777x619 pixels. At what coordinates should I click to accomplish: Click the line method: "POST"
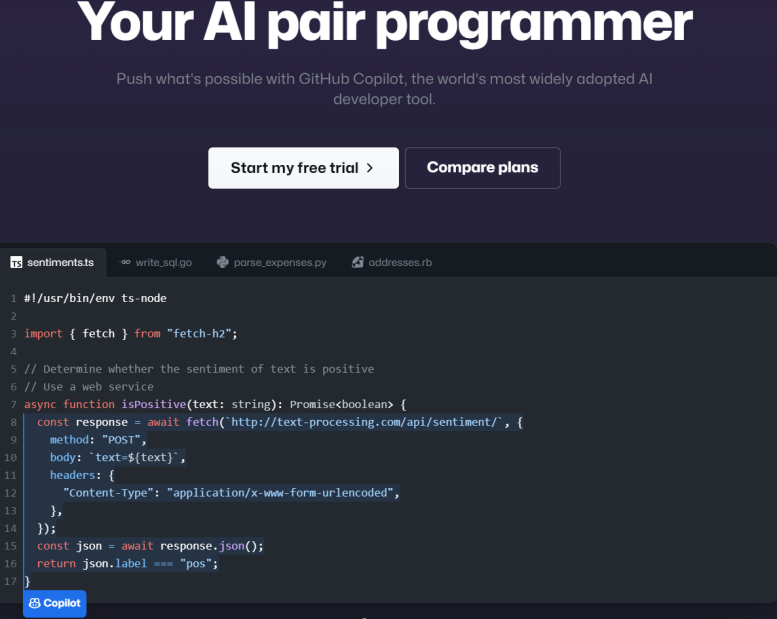[x=98, y=440]
